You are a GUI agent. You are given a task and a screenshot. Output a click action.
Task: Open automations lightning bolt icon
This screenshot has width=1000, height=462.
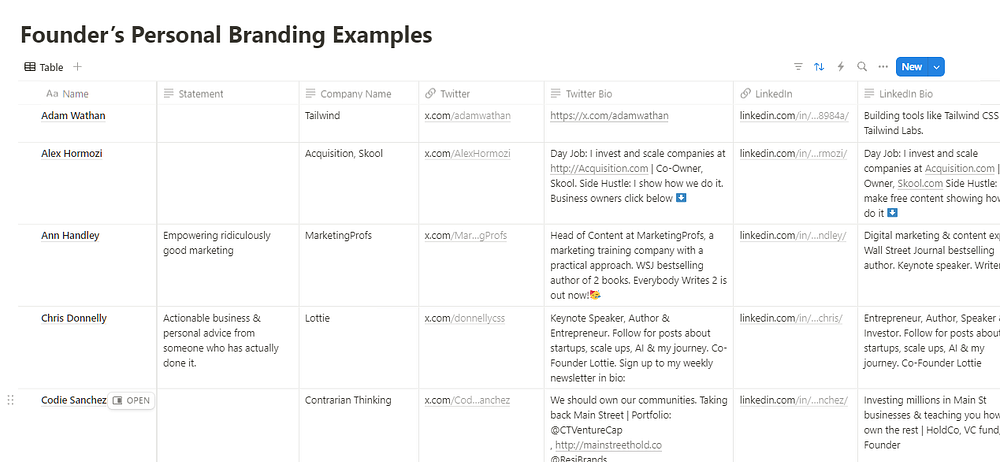tap(840, 67)
